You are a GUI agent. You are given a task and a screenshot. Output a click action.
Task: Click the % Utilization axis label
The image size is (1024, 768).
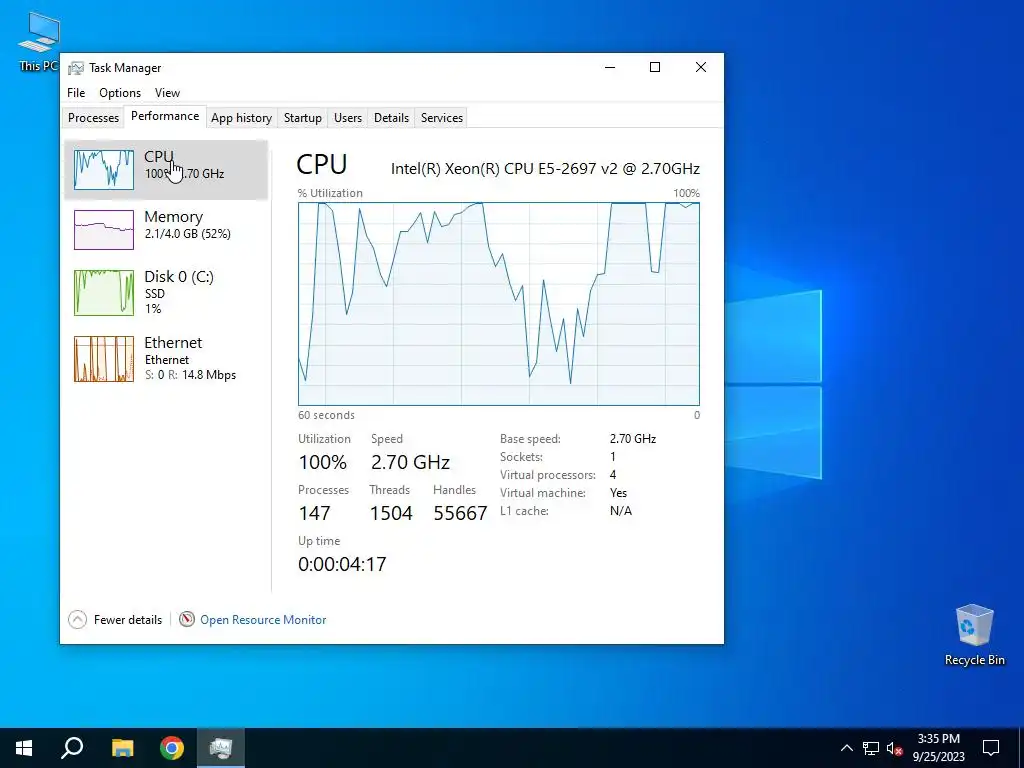pos(330,193)
